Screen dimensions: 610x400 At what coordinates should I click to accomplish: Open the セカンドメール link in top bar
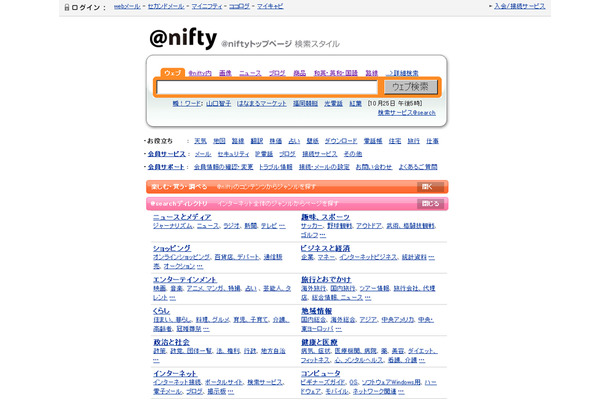point(166,6)
